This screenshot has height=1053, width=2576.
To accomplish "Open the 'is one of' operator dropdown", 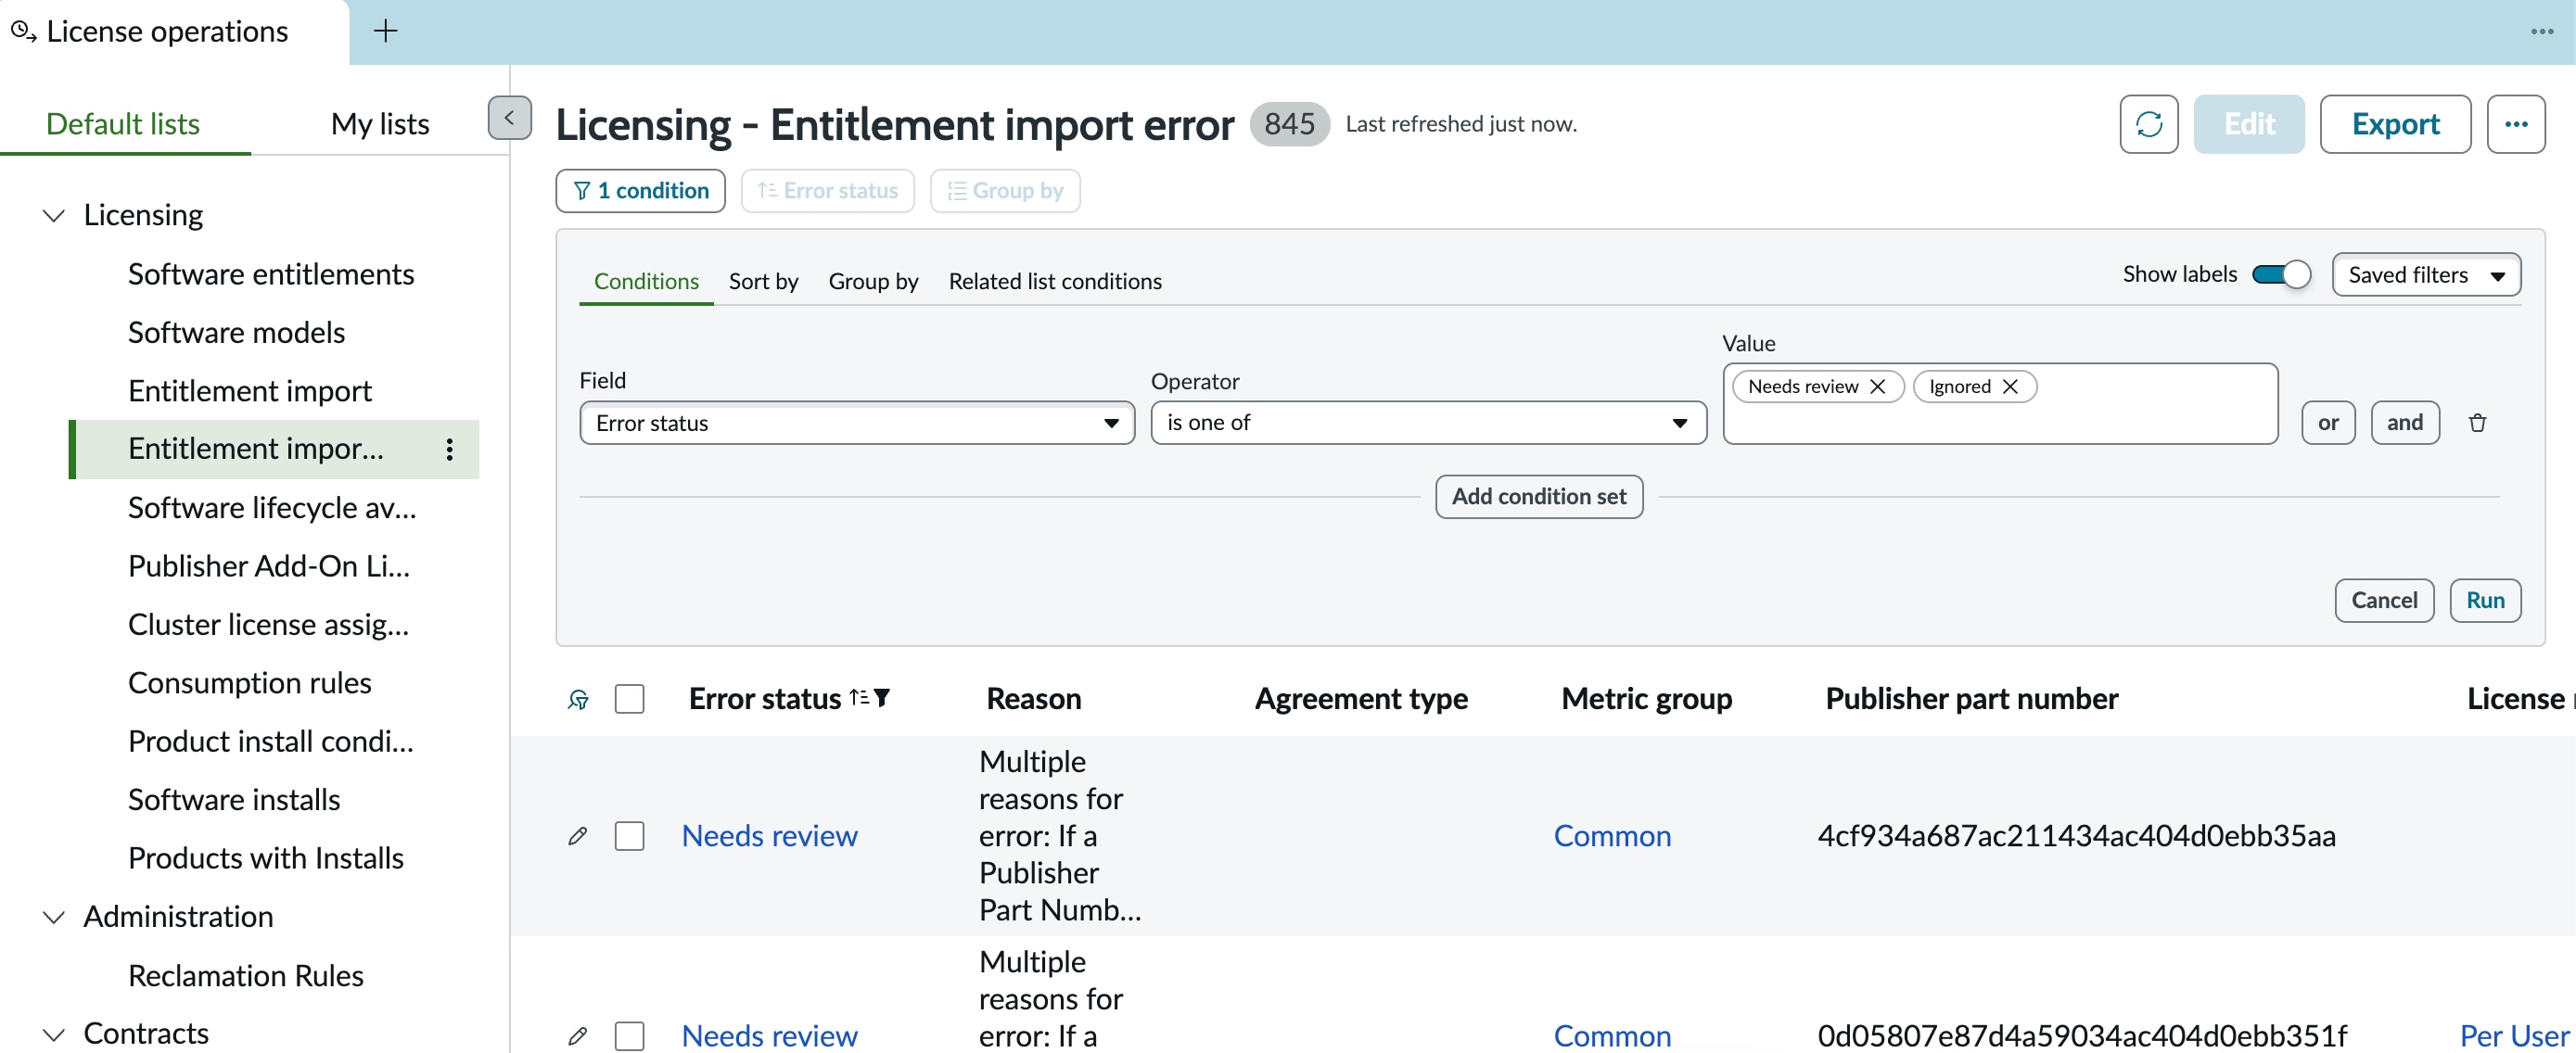I will coord(1428,423).
